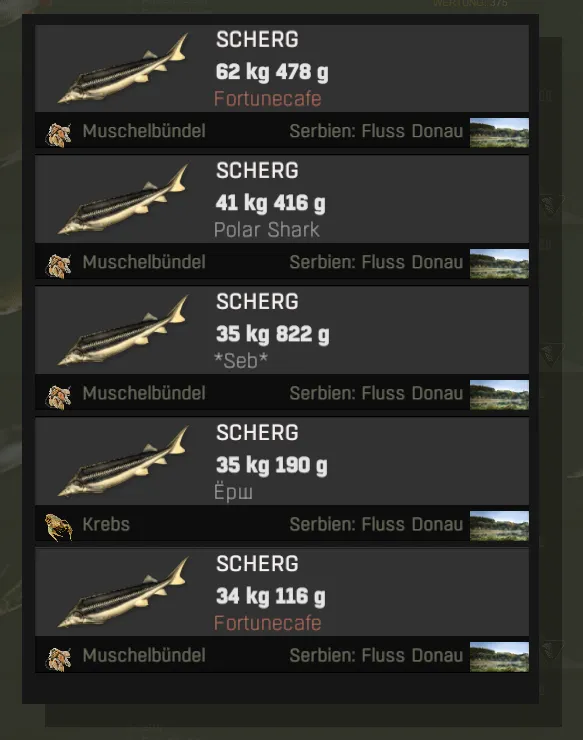Select the 35 kg 822 g Scherg fish image
583x740 pixels.
124,331
